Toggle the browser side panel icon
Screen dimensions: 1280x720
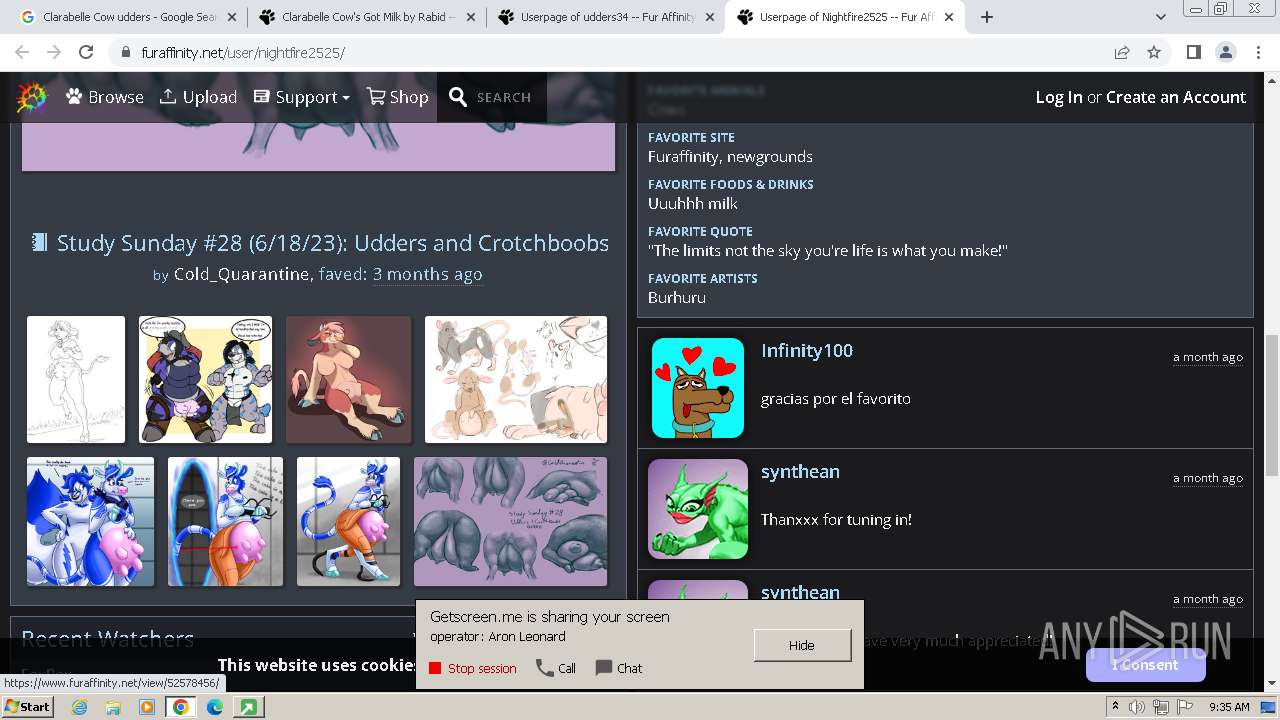(1193, 52)
